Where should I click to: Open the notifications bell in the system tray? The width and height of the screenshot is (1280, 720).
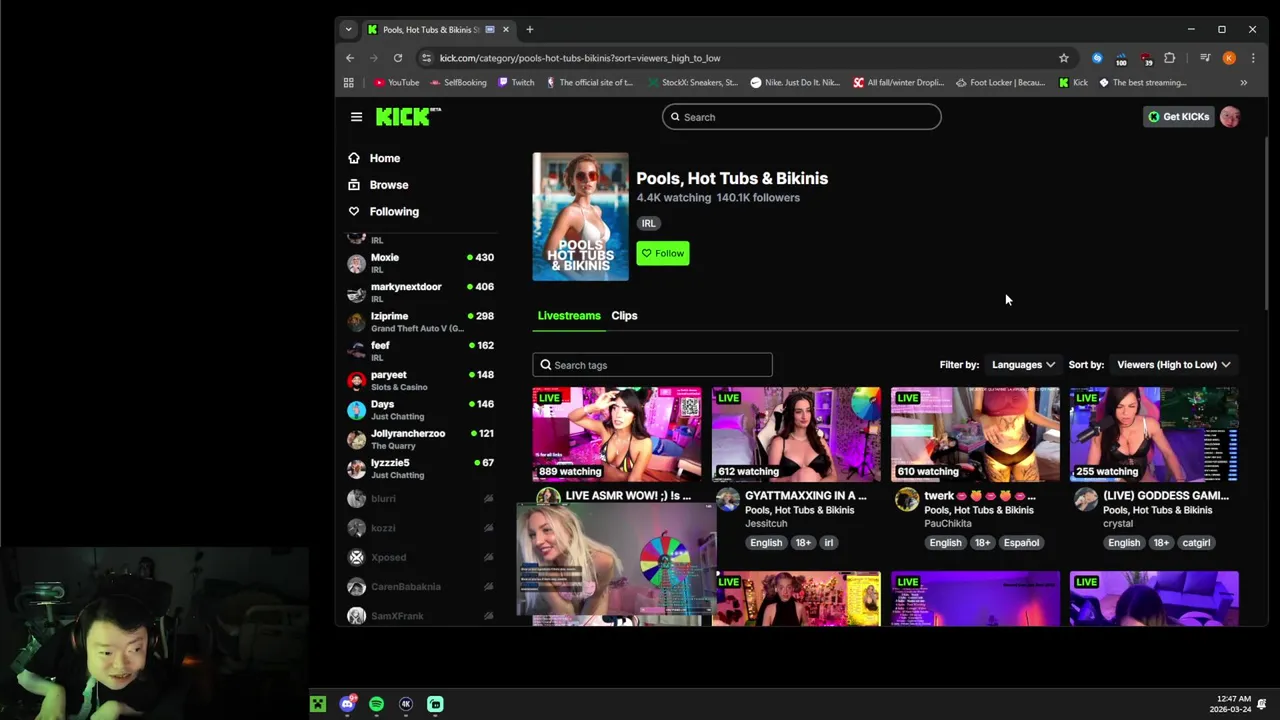(x=1262, y=704)
